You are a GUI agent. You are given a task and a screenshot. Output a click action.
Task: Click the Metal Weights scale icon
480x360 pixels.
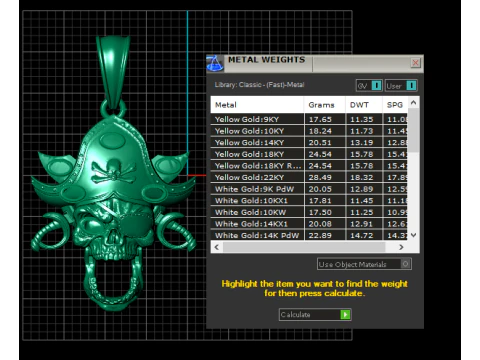click(x=215, y=64)
